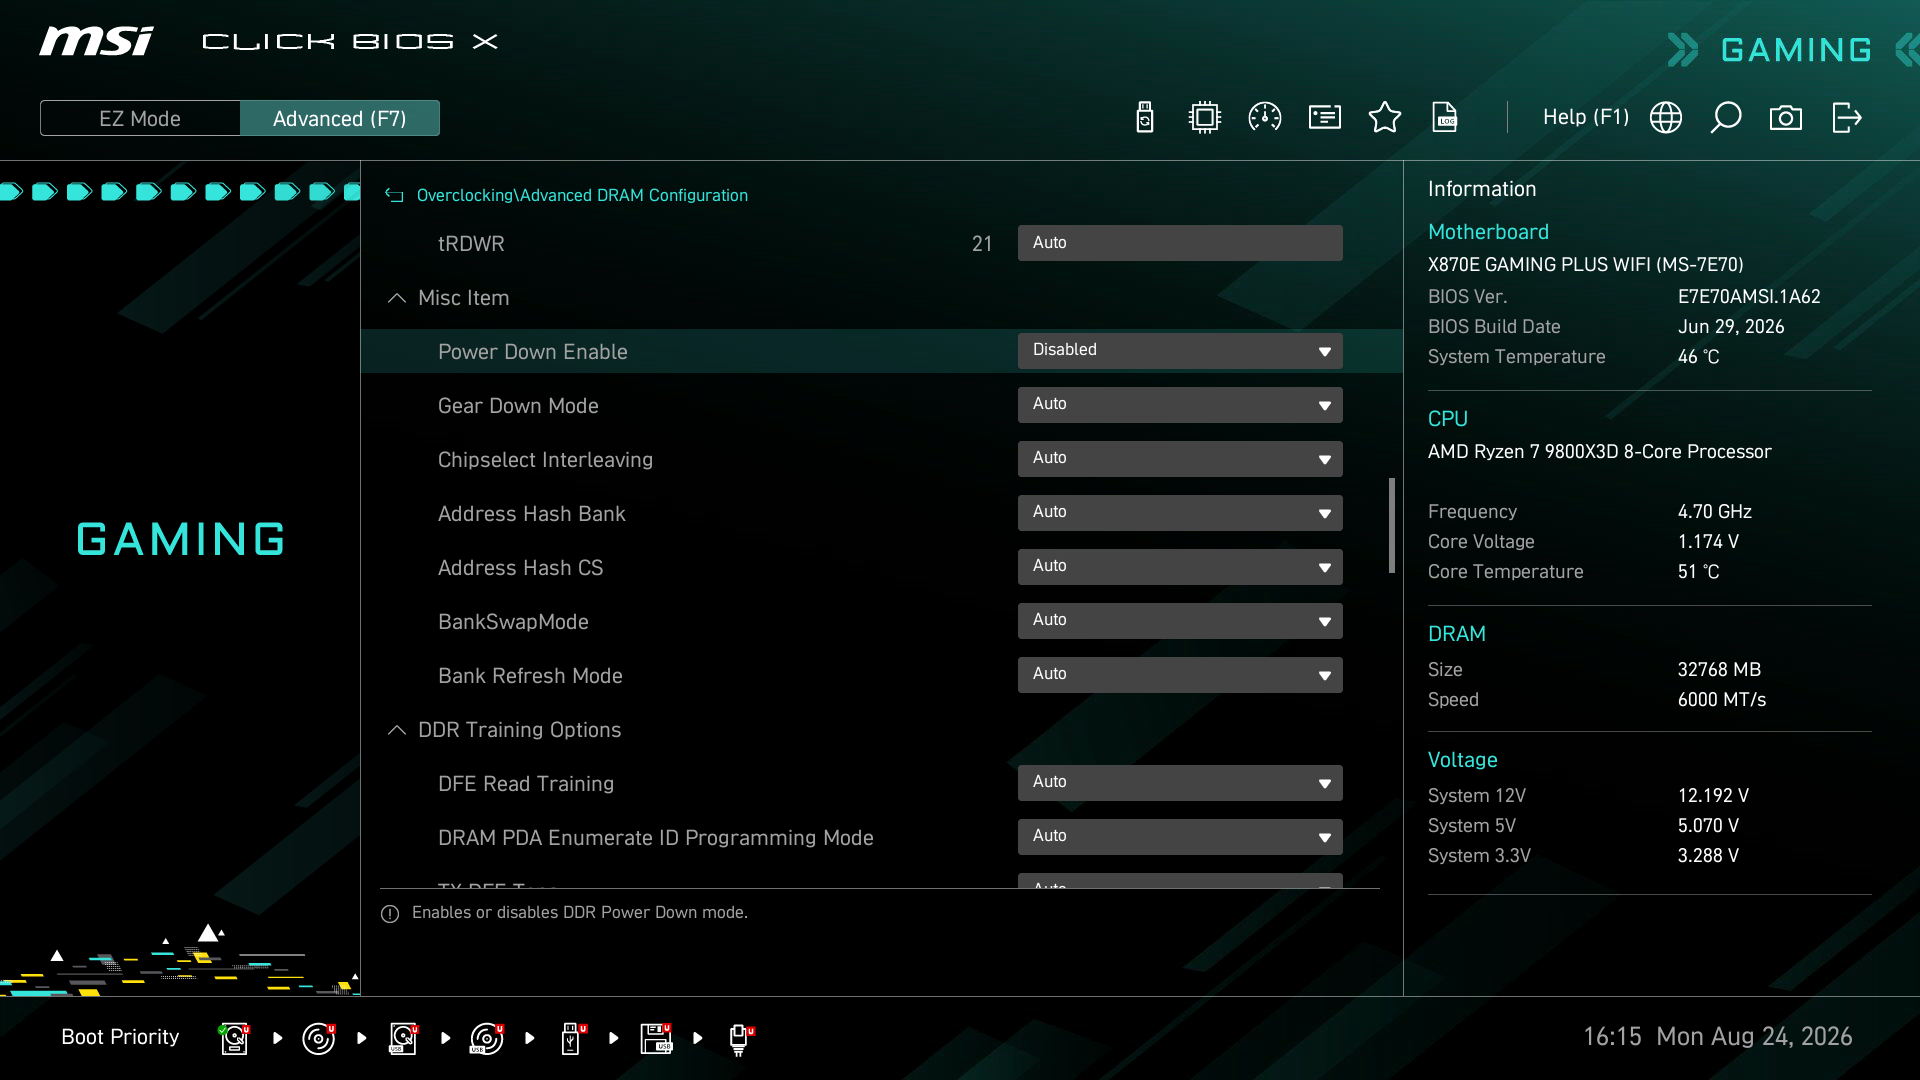Switch to the Advanced (F7) tab
1920x1080 pixels.
340,118
